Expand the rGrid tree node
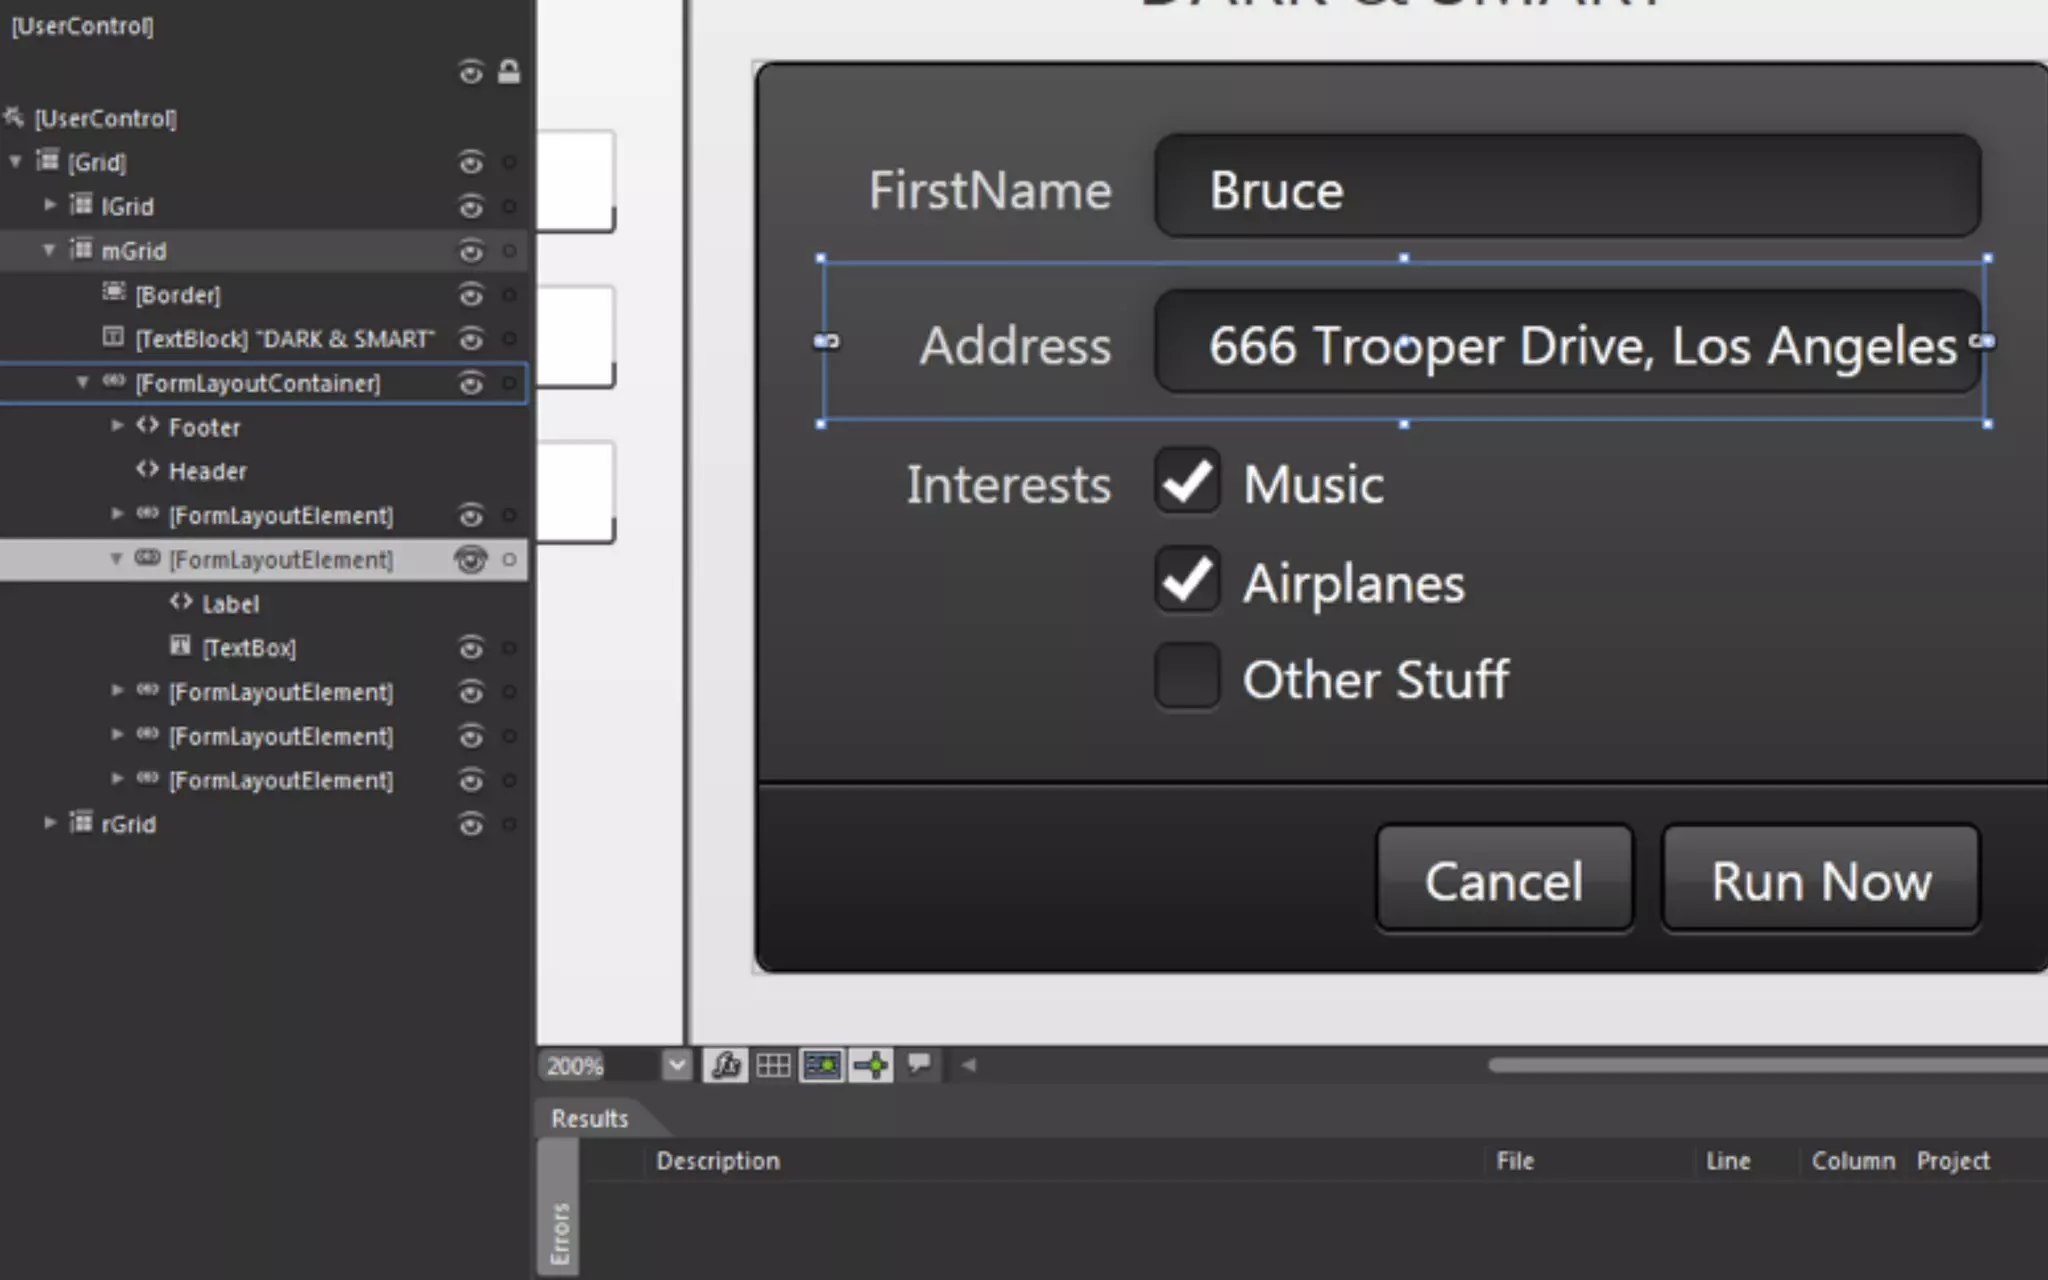This screenshot has width=2048, height=1280. [49, 823]
